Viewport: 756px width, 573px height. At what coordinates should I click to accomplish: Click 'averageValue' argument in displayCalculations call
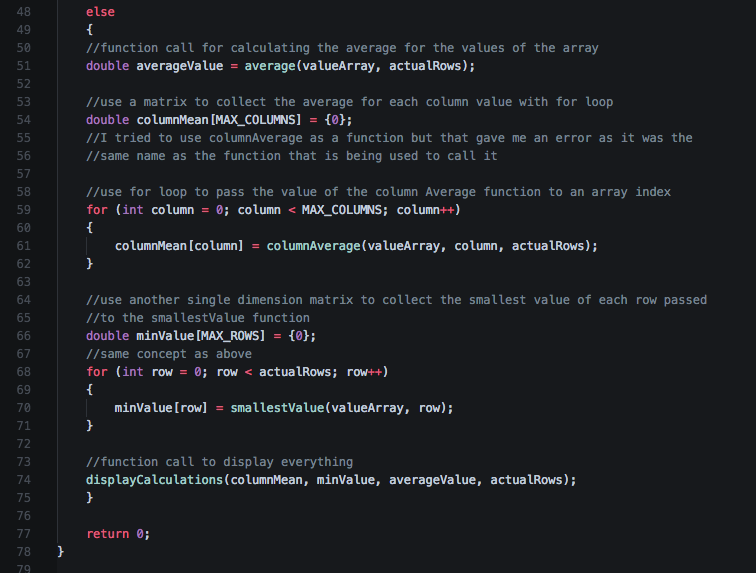click(432, 480)
